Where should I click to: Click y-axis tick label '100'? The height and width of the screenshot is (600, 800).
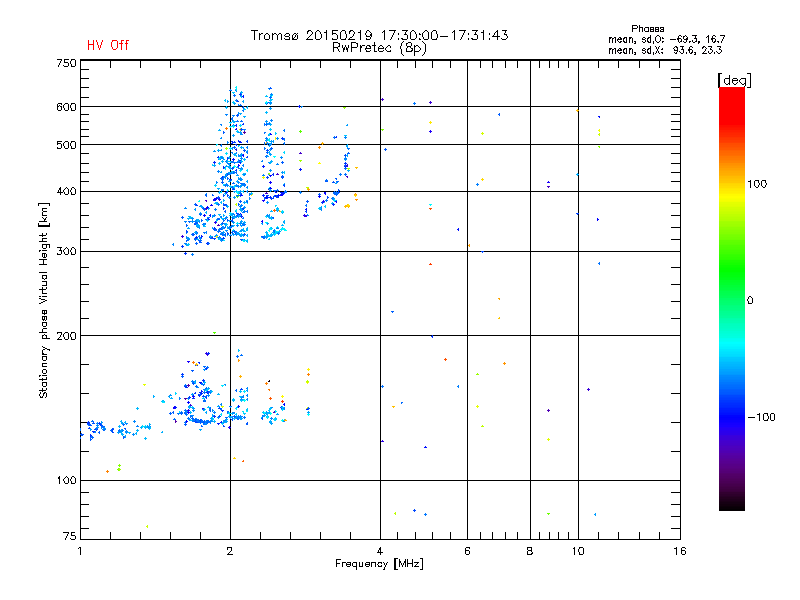point(66,480)
